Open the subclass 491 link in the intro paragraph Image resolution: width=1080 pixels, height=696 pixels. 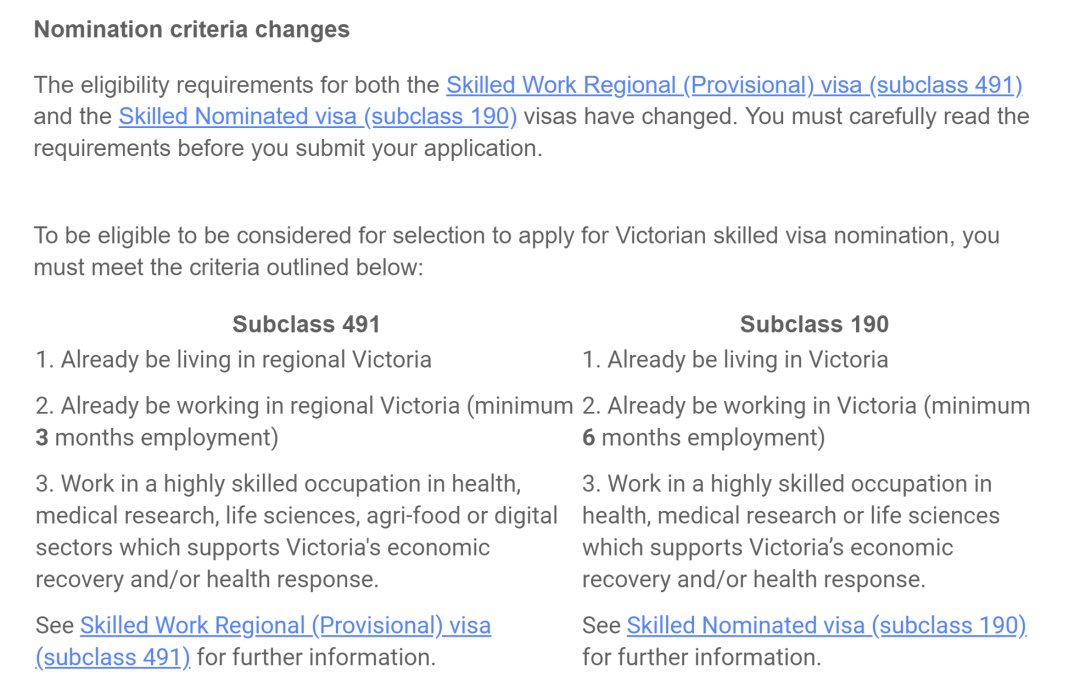[x=734, y=85]
